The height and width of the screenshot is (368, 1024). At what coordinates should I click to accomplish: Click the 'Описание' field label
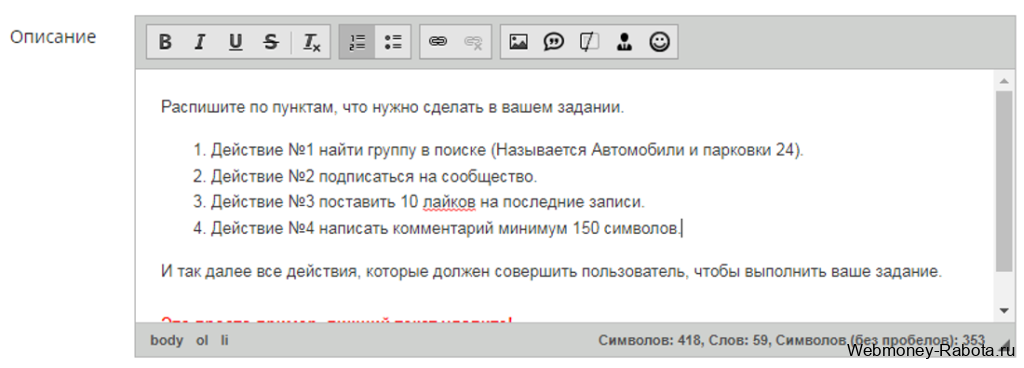[53, 37]
